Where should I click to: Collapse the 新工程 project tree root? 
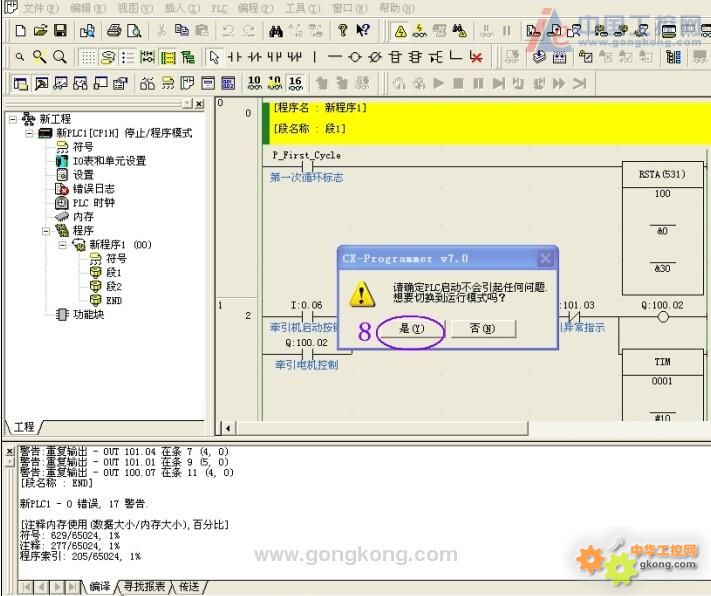(x=13, y=119)
